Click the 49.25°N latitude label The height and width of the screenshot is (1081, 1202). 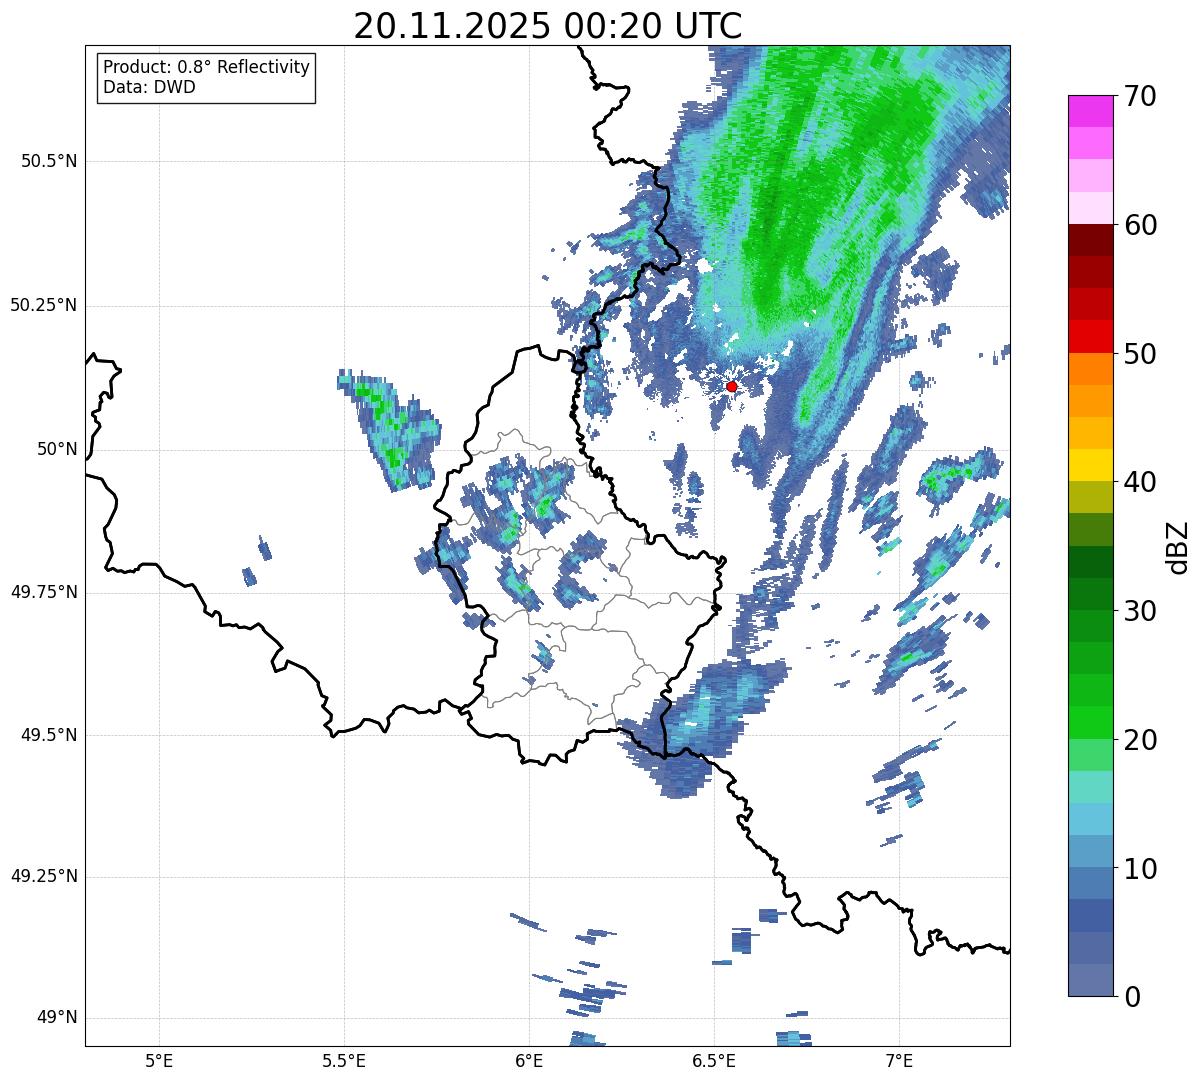tap(43, 876)
